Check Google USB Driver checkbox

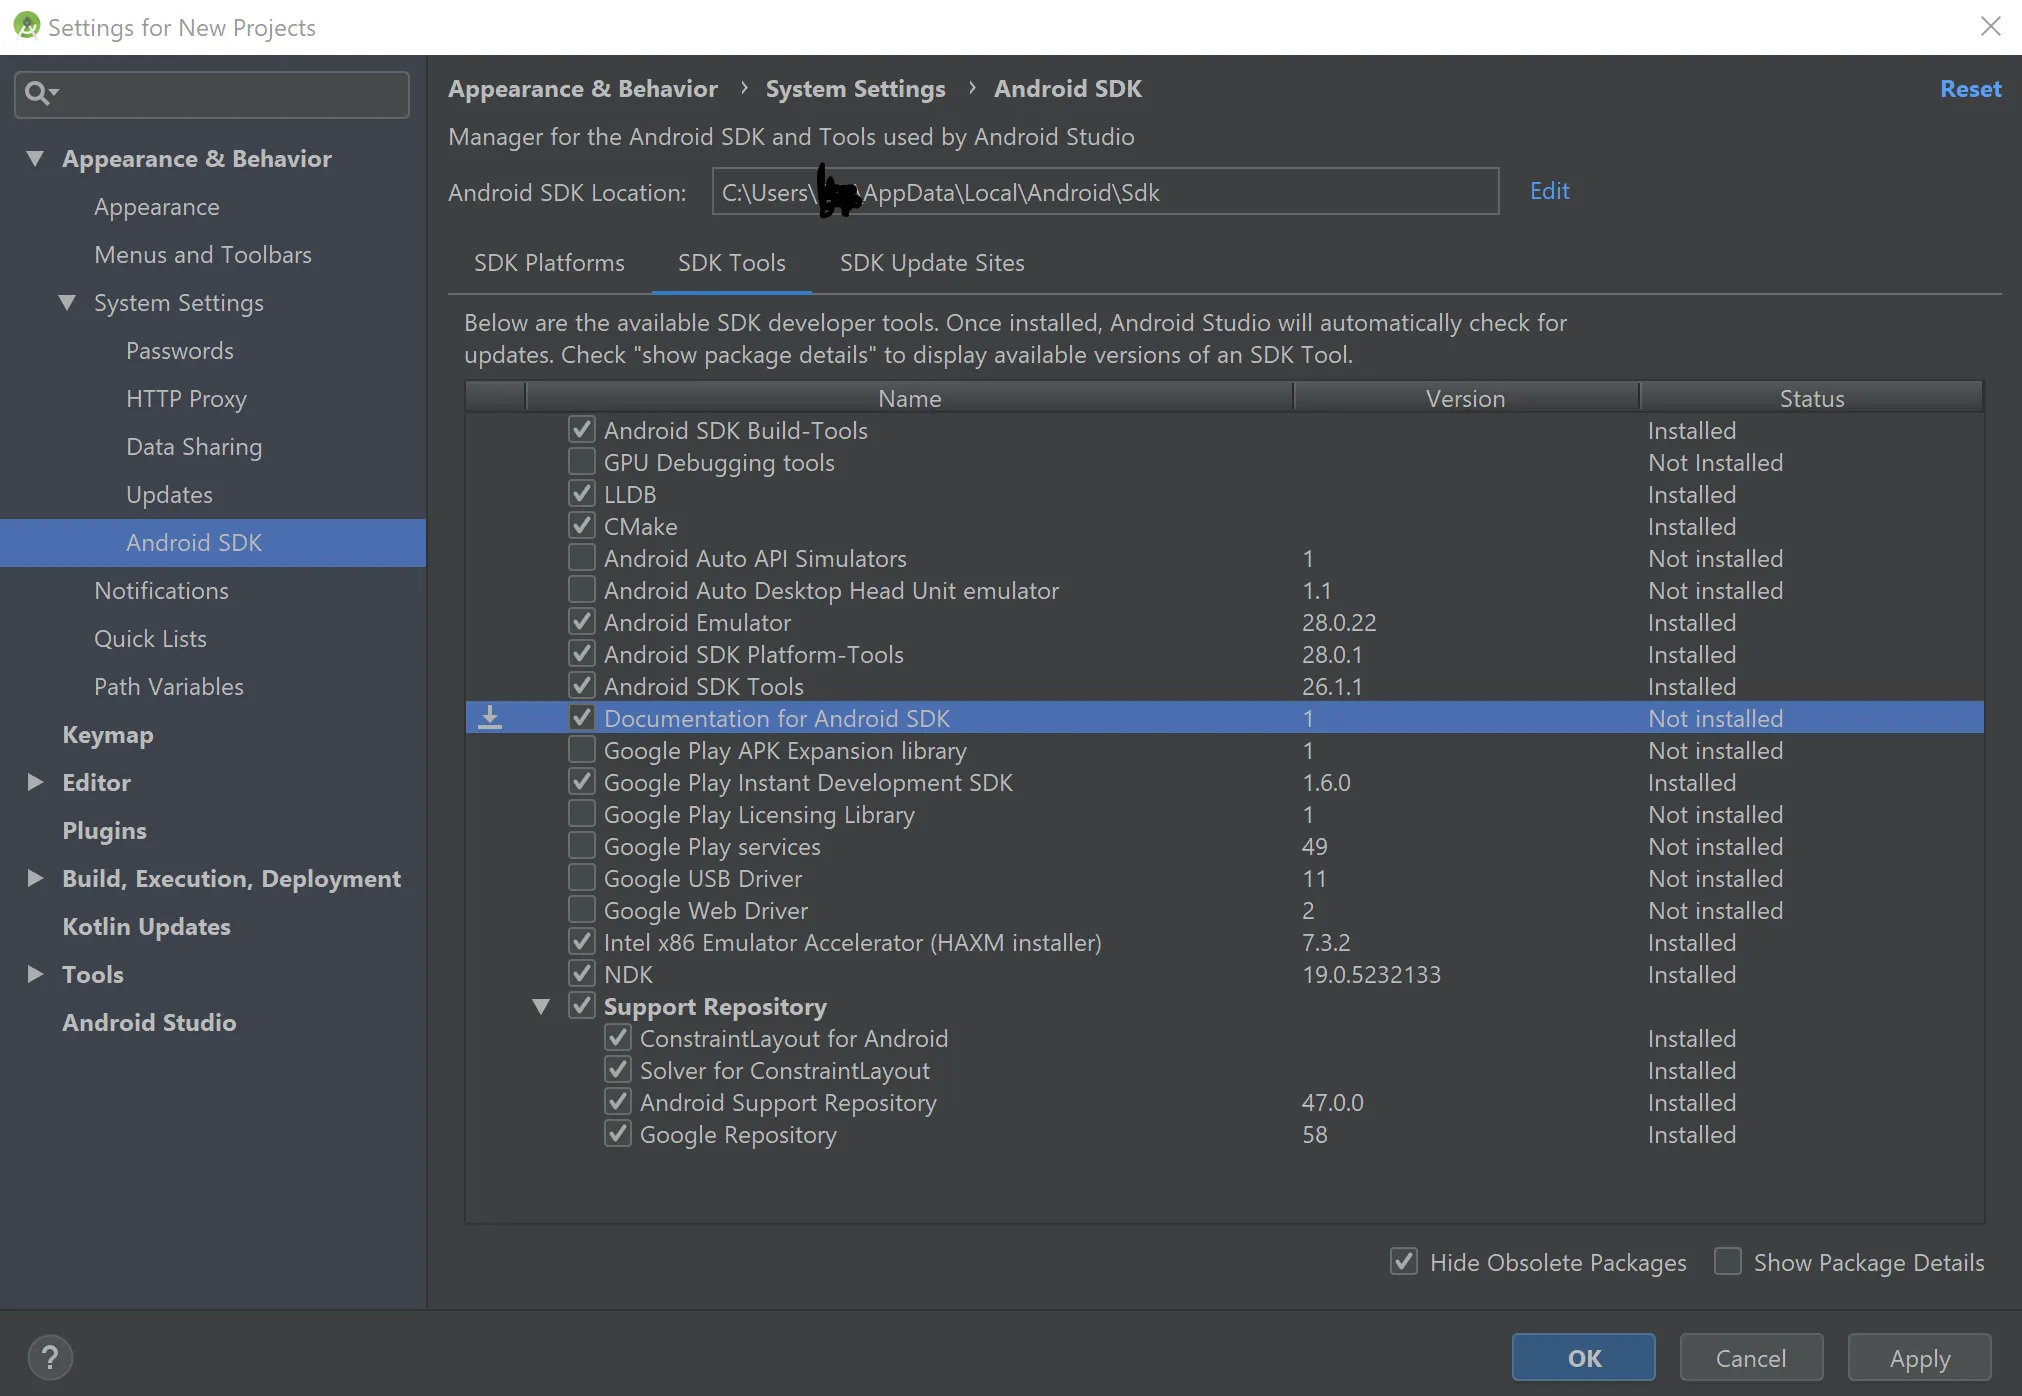[x=582, y=878]
